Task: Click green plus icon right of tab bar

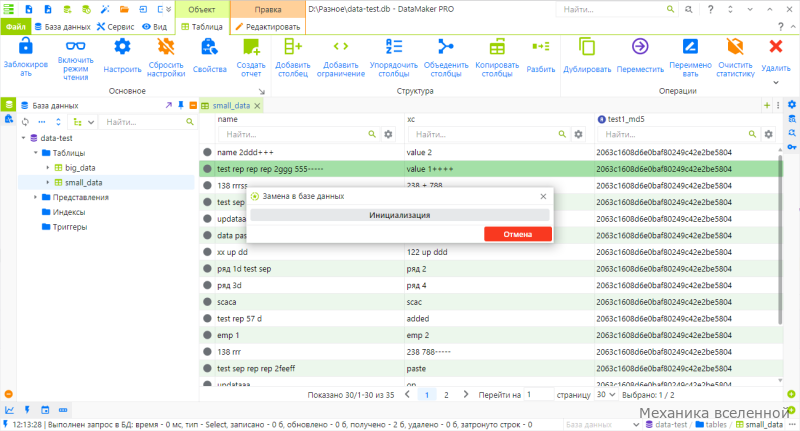Action: click(x=767, y=105)
